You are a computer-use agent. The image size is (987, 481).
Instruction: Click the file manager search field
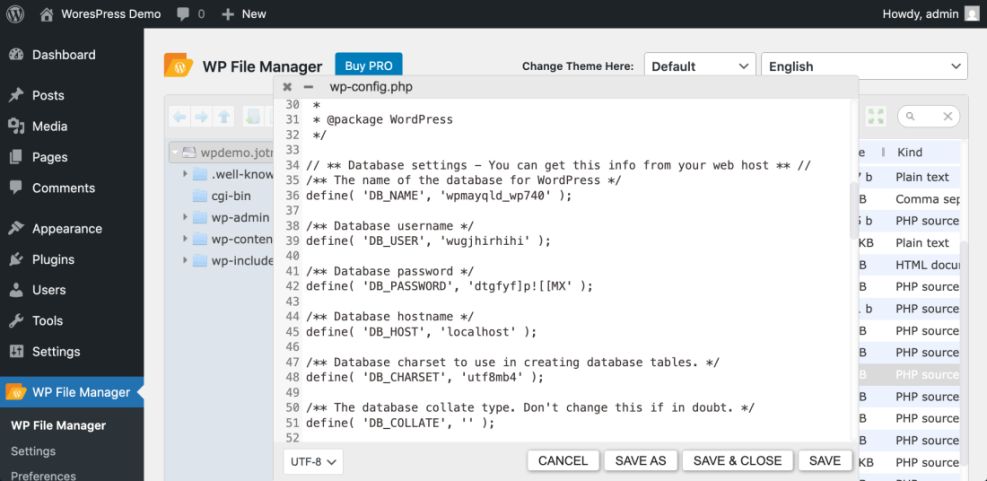(928, 116)
